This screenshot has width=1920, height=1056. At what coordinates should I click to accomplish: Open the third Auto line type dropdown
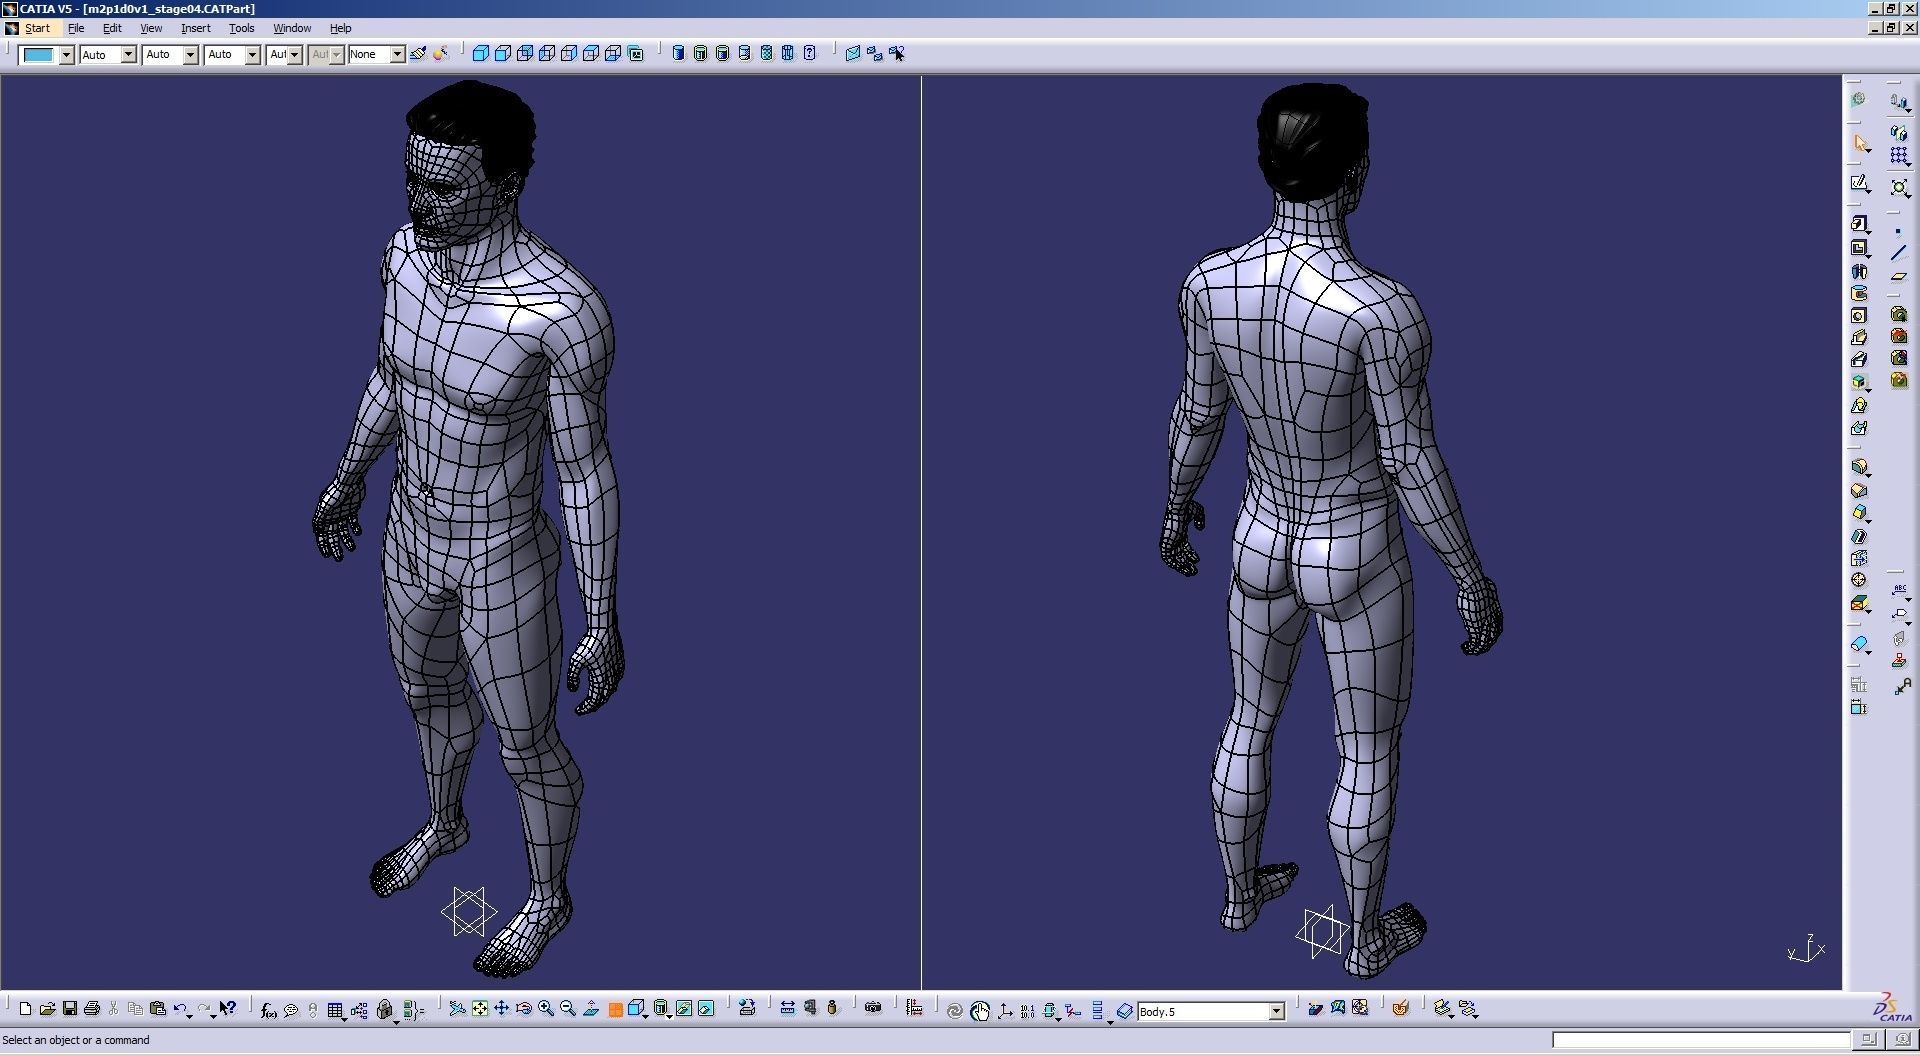pos(252,55)
